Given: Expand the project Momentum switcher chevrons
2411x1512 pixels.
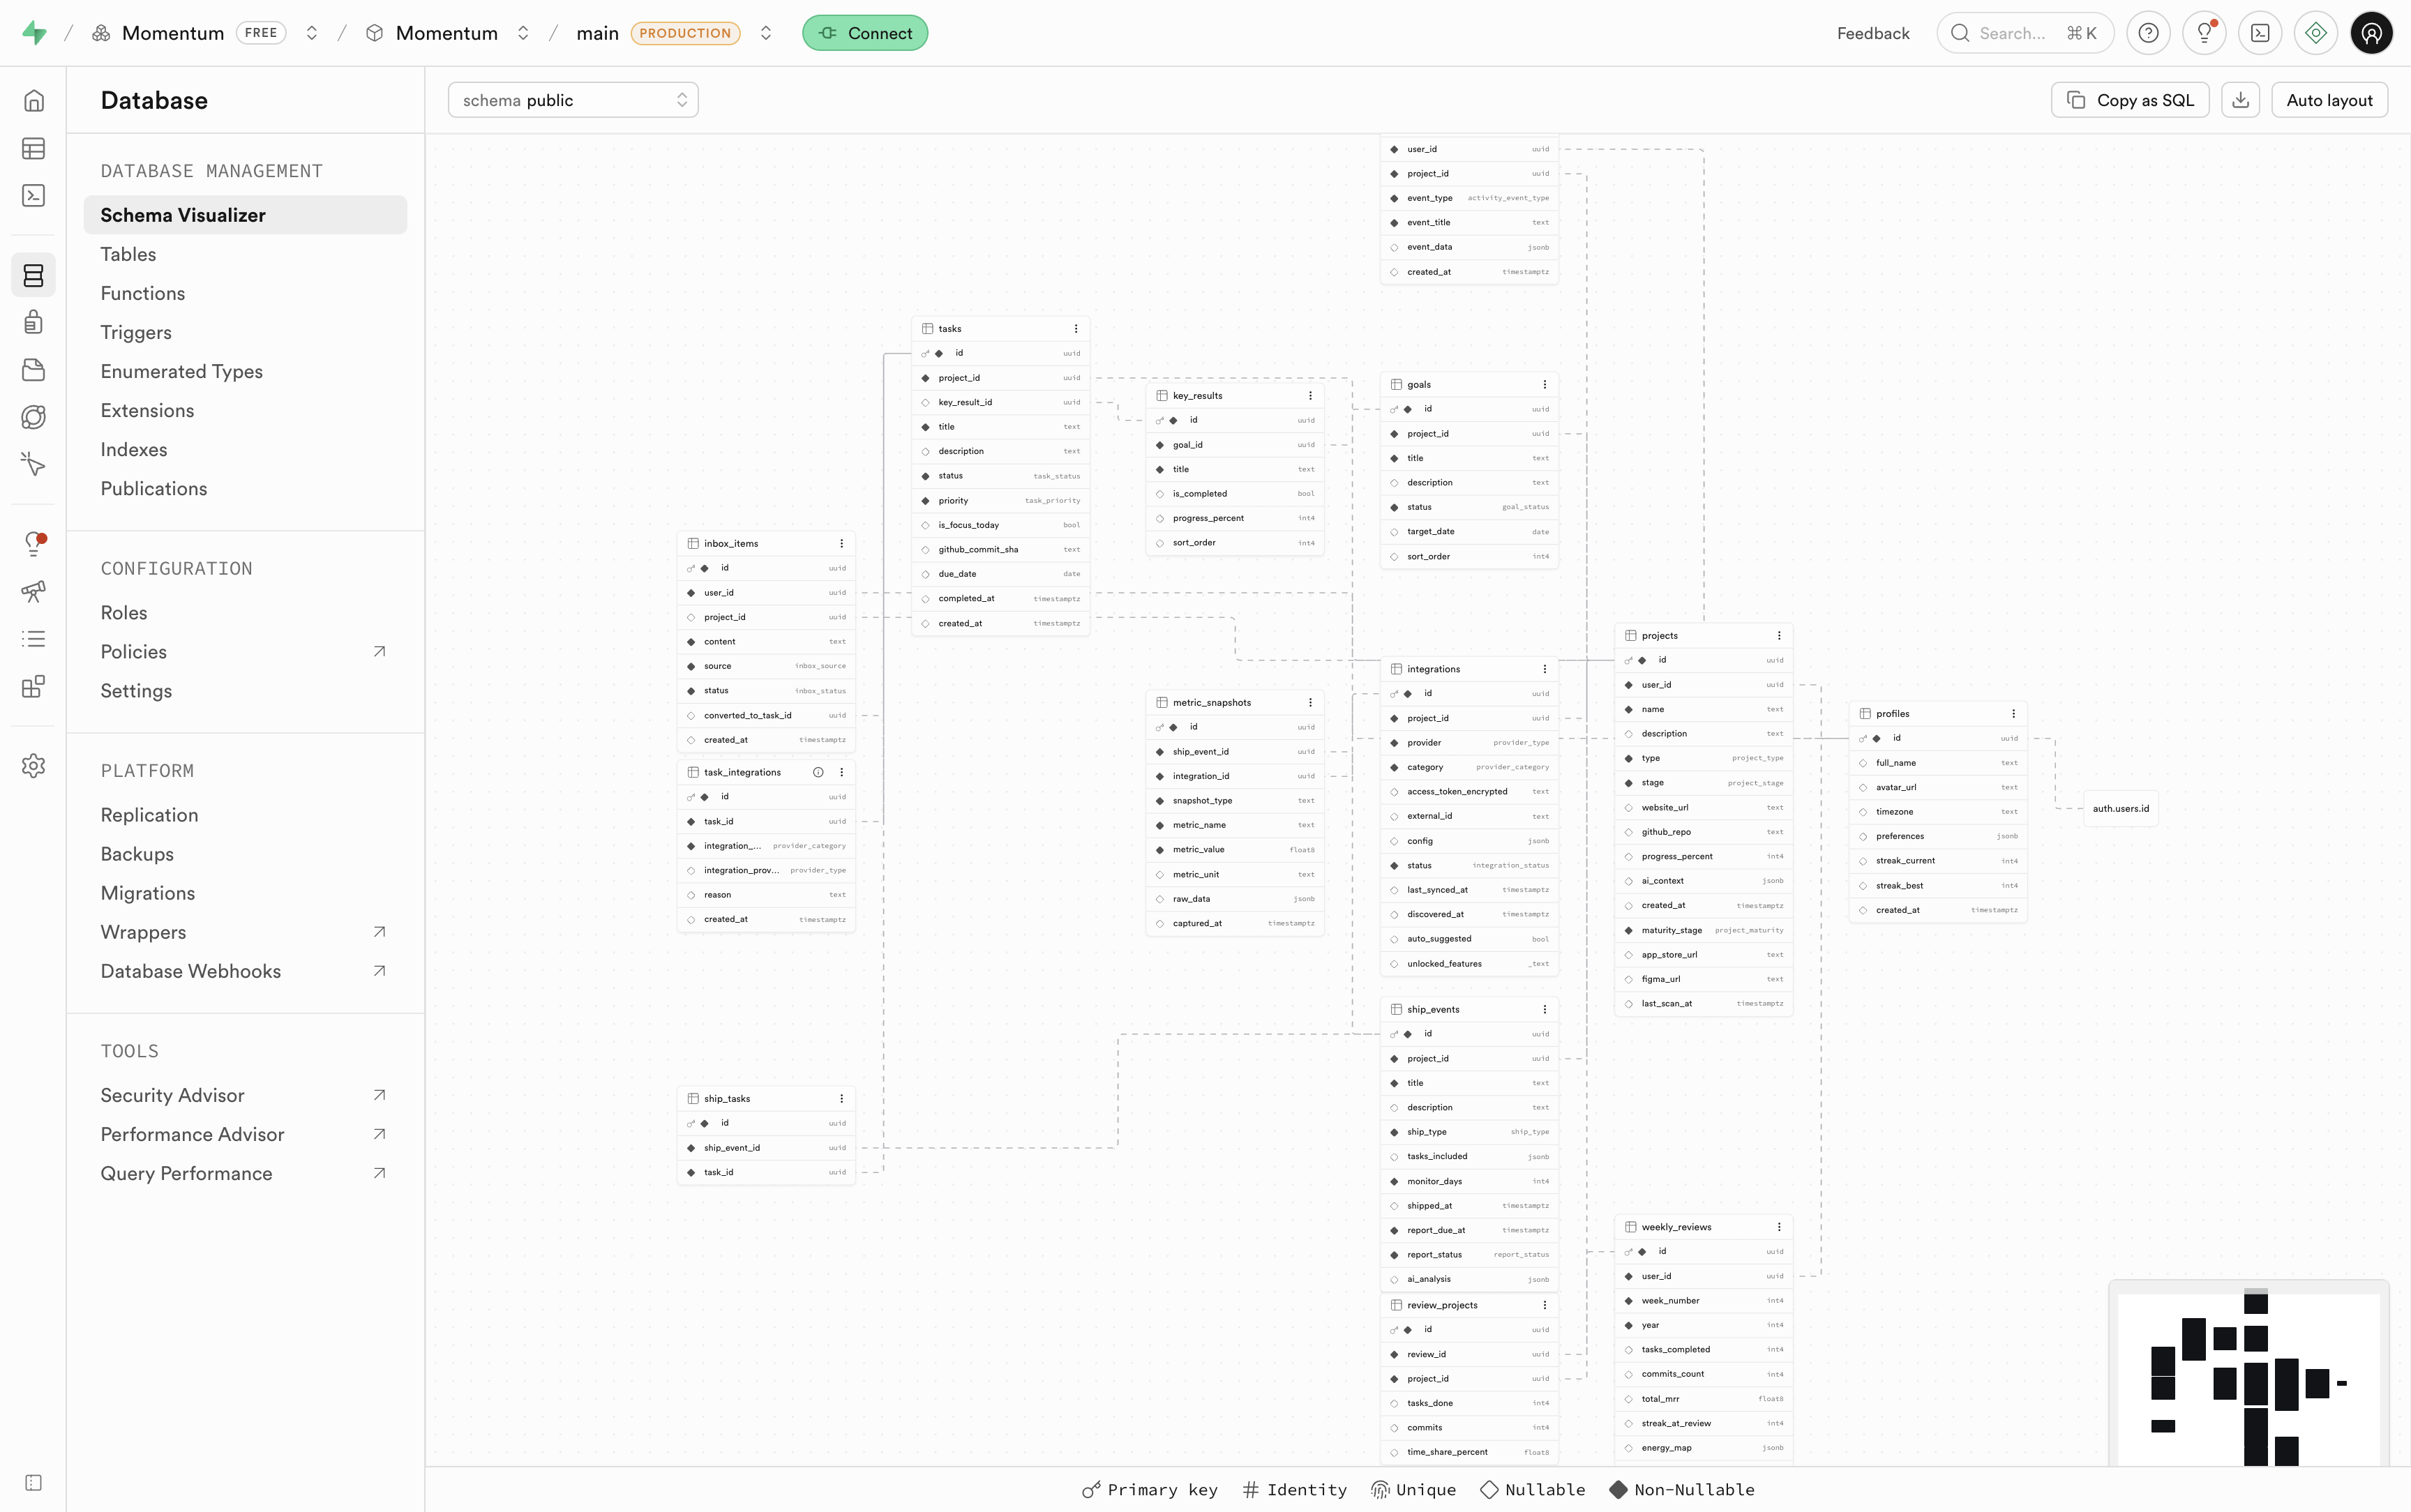Looking at the screenshot, I should coord(523,33).
